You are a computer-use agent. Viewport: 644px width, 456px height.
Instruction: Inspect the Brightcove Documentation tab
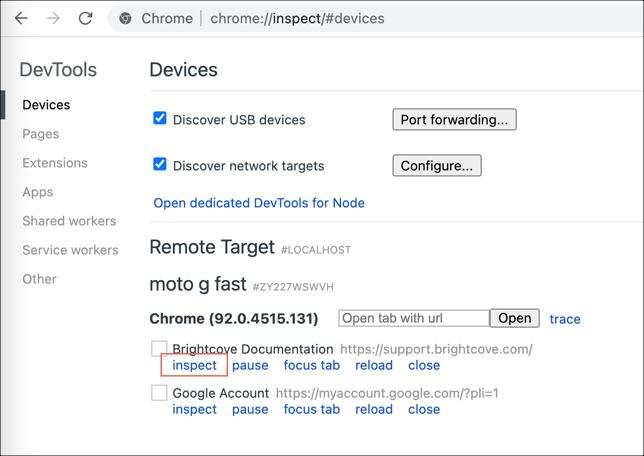click(x=194, y=365)
